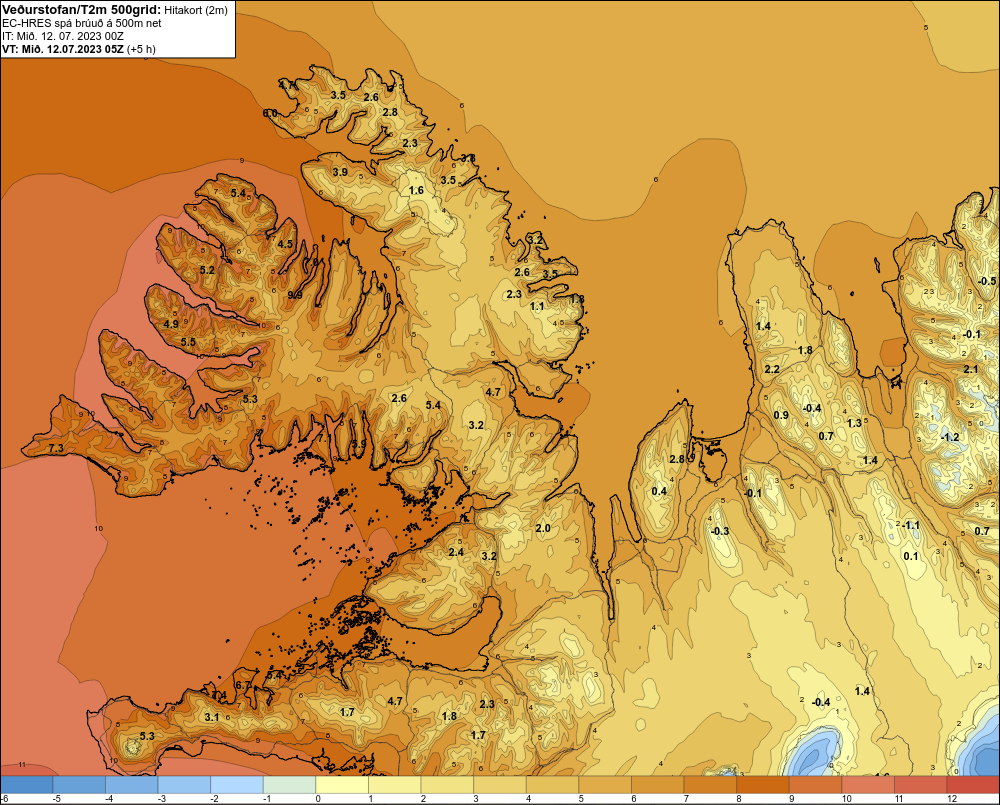The height and width of the screenshot is (805, 1000).
Task: Click the 1.3 temperature value
Action: click(855, 423)
